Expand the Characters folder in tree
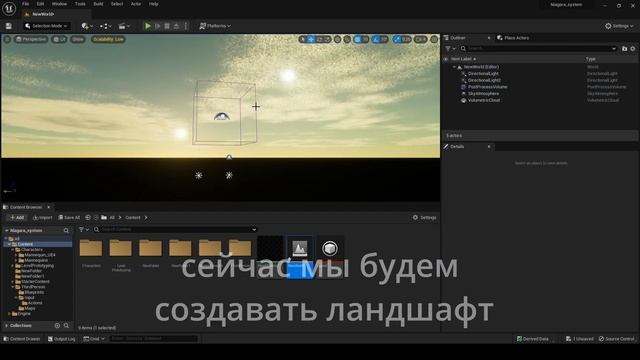 [x=13, y=249]
